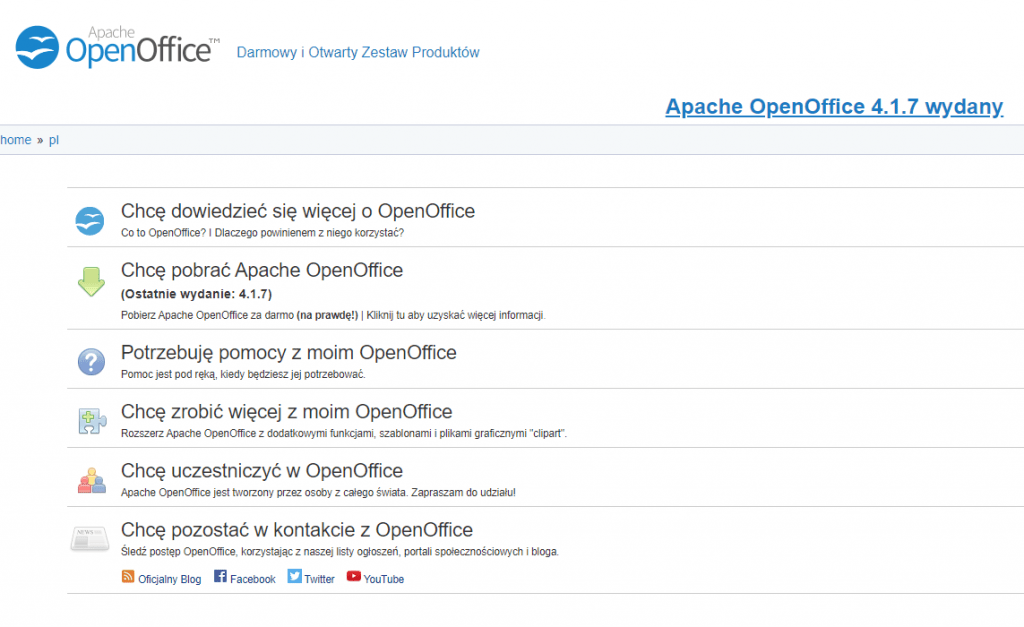Select the question mark help icon
Viewport: 1024px width, 627px height.
click(90, 362)
